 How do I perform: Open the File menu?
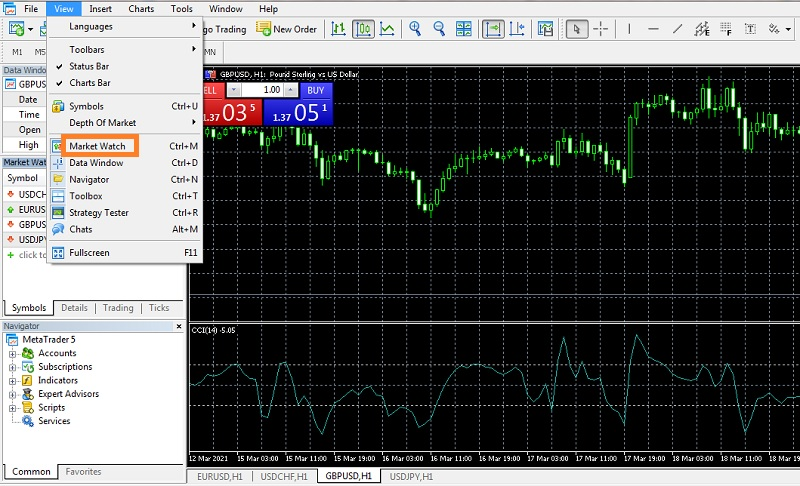point(31,9)
